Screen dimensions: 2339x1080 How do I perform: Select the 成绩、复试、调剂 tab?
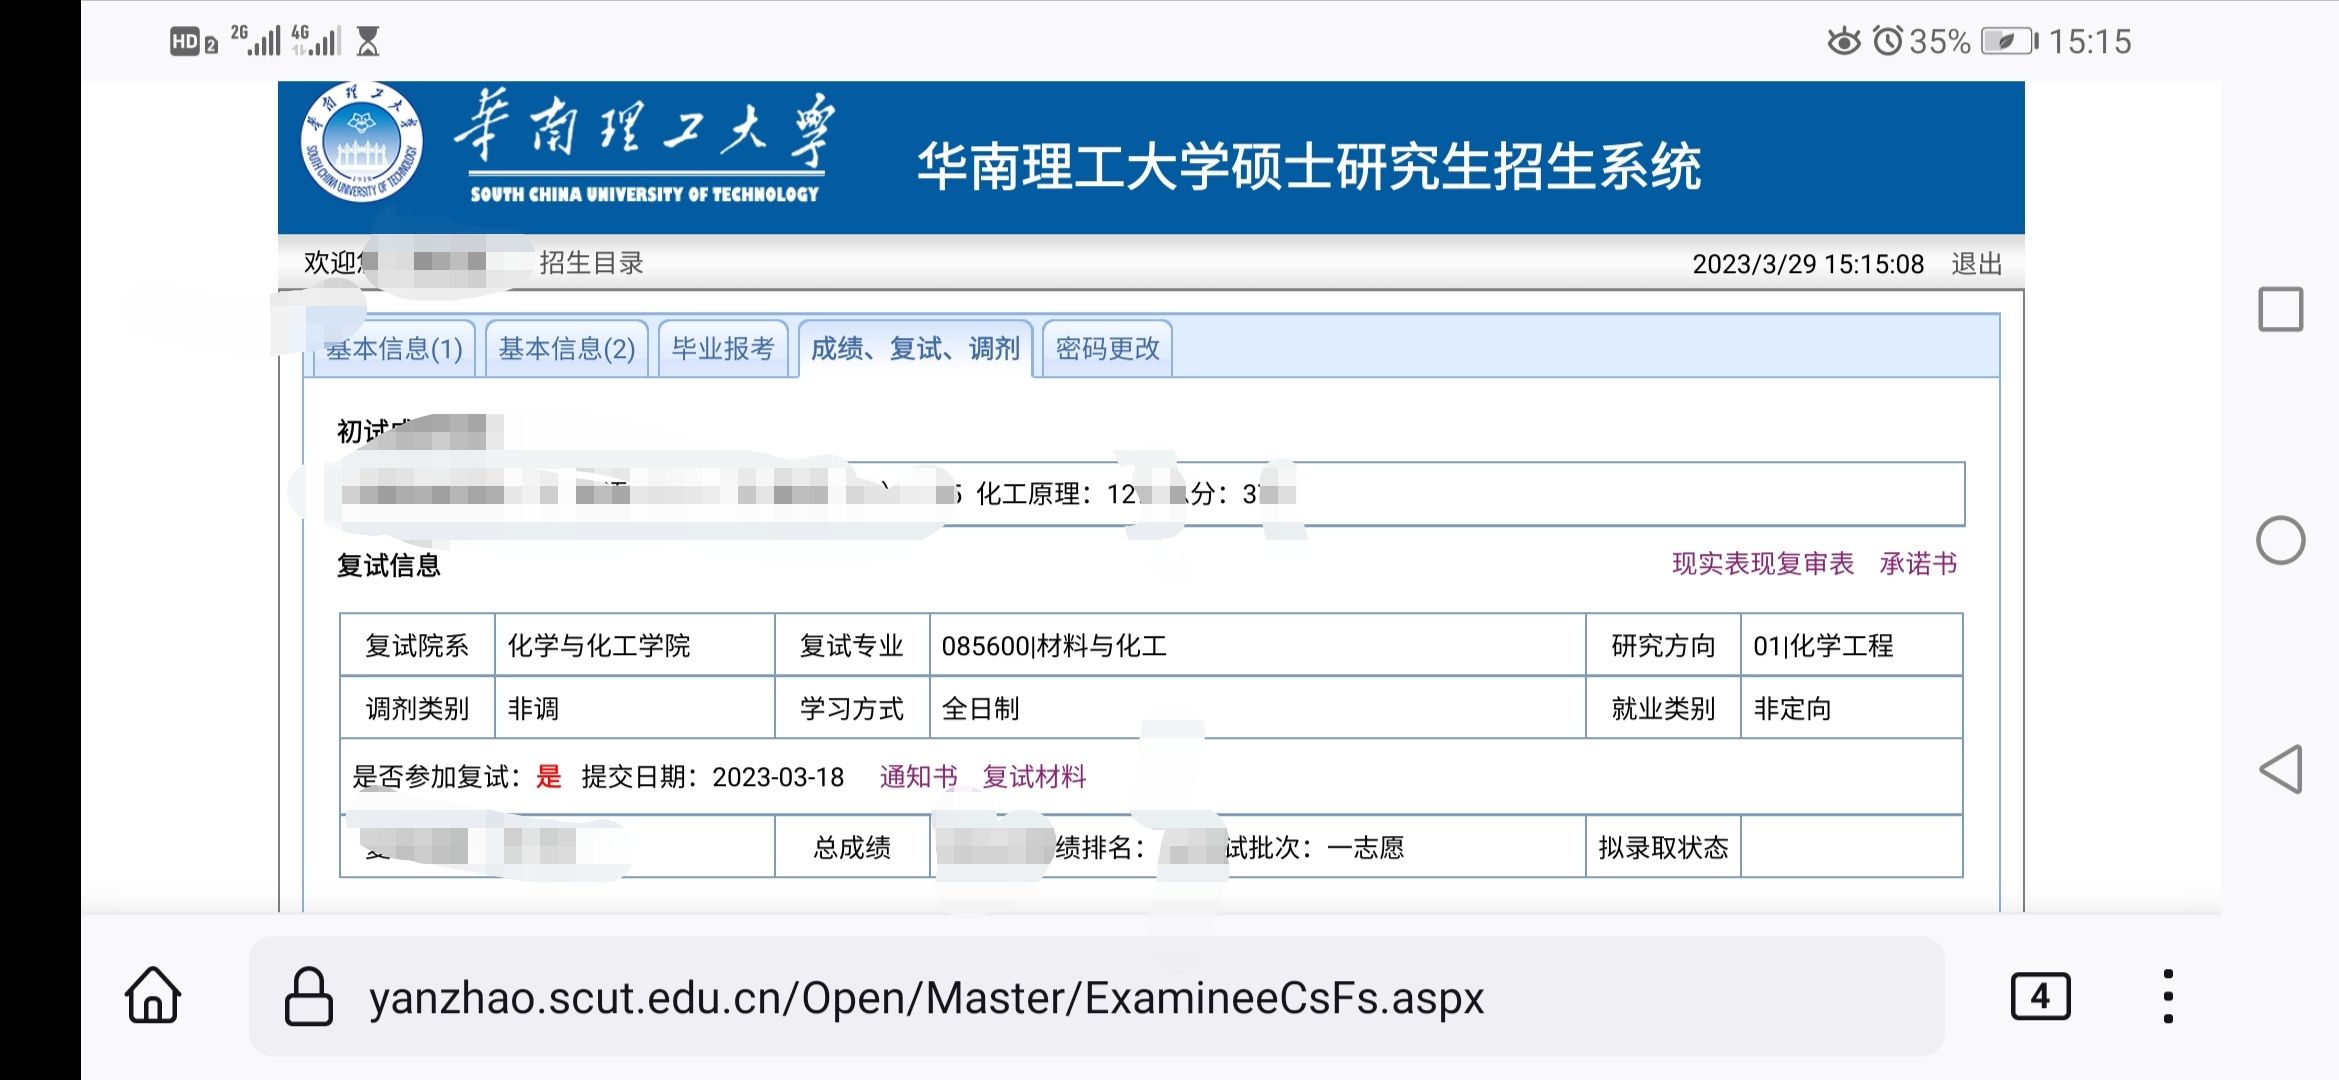pyautogui.click(x=914, y=349)
